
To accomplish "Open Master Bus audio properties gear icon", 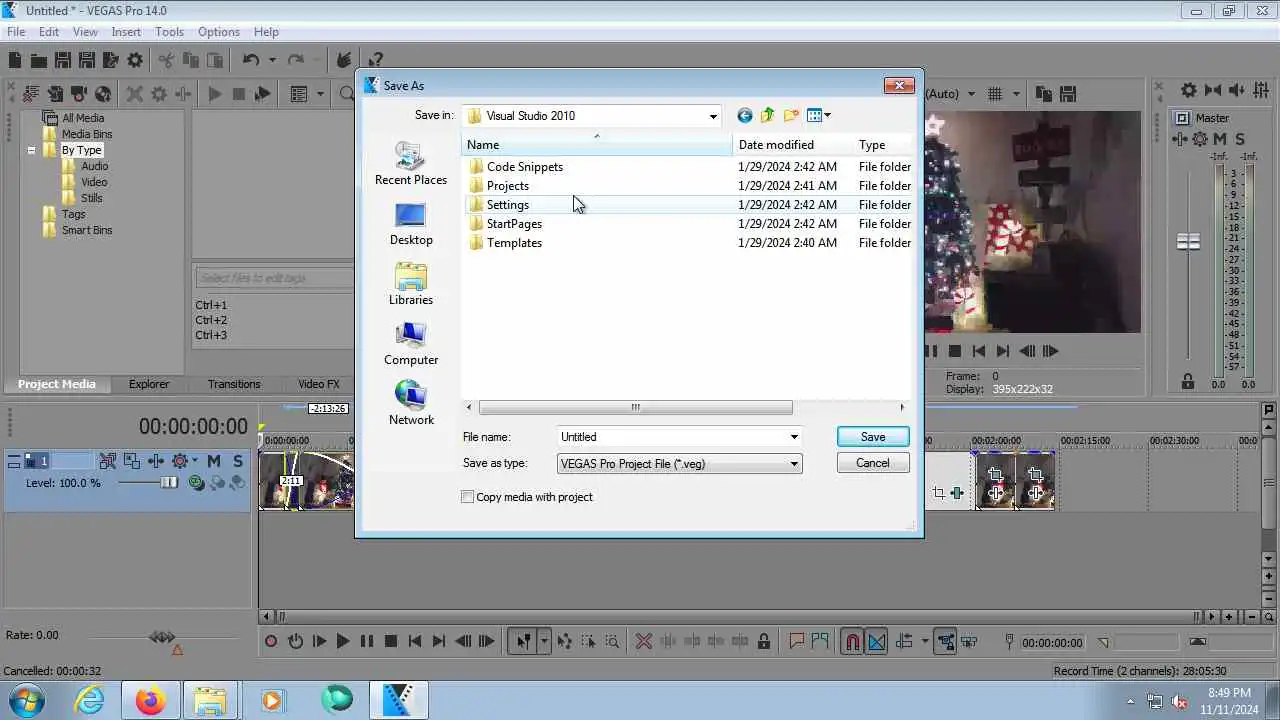I will [1188, 91].
